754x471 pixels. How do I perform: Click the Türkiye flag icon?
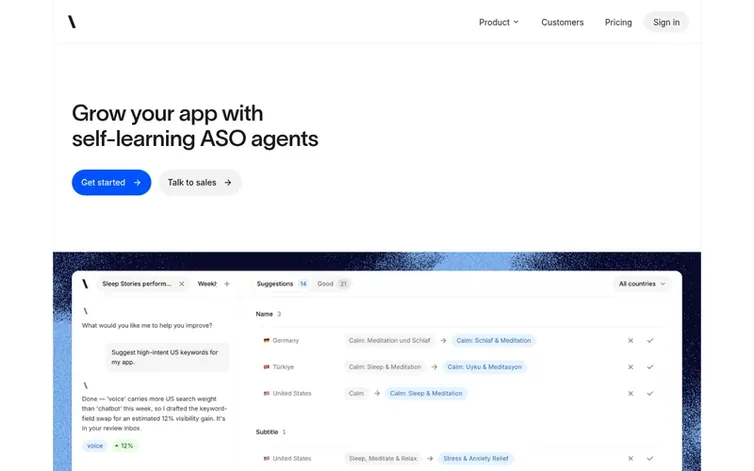[266, 367]
